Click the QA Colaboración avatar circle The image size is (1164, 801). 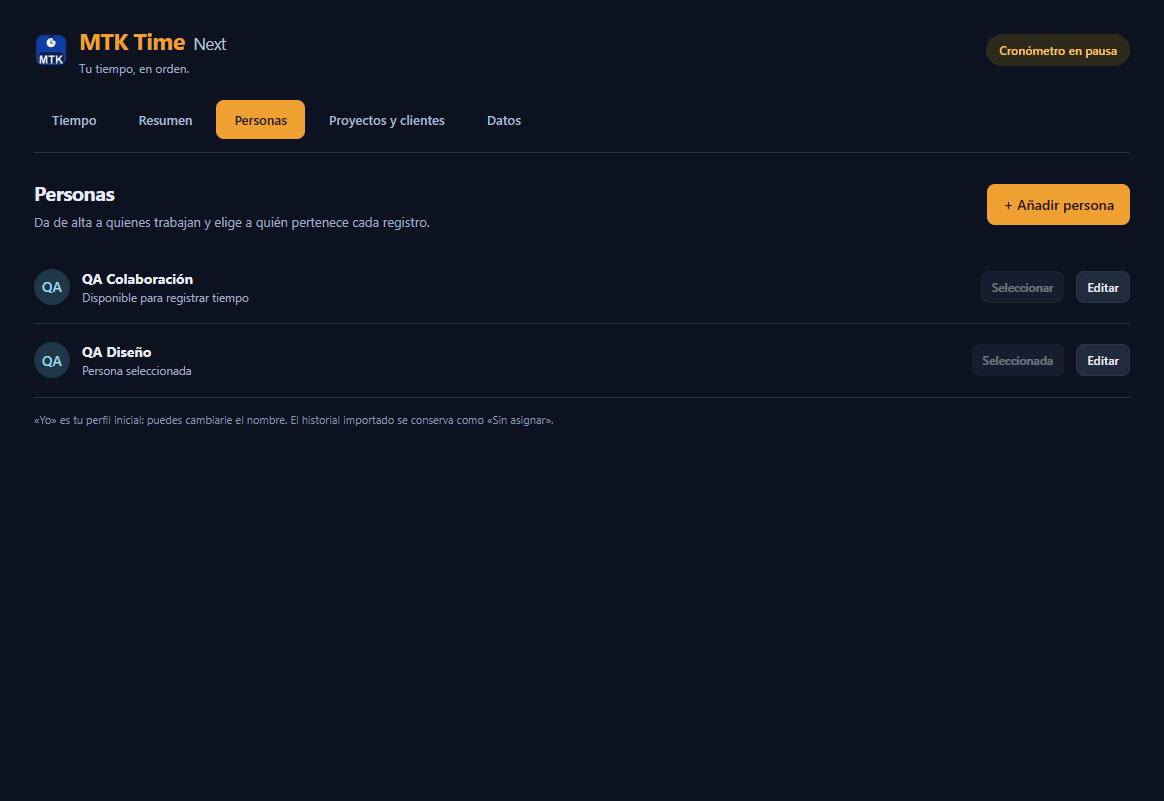tap(52, 287)
